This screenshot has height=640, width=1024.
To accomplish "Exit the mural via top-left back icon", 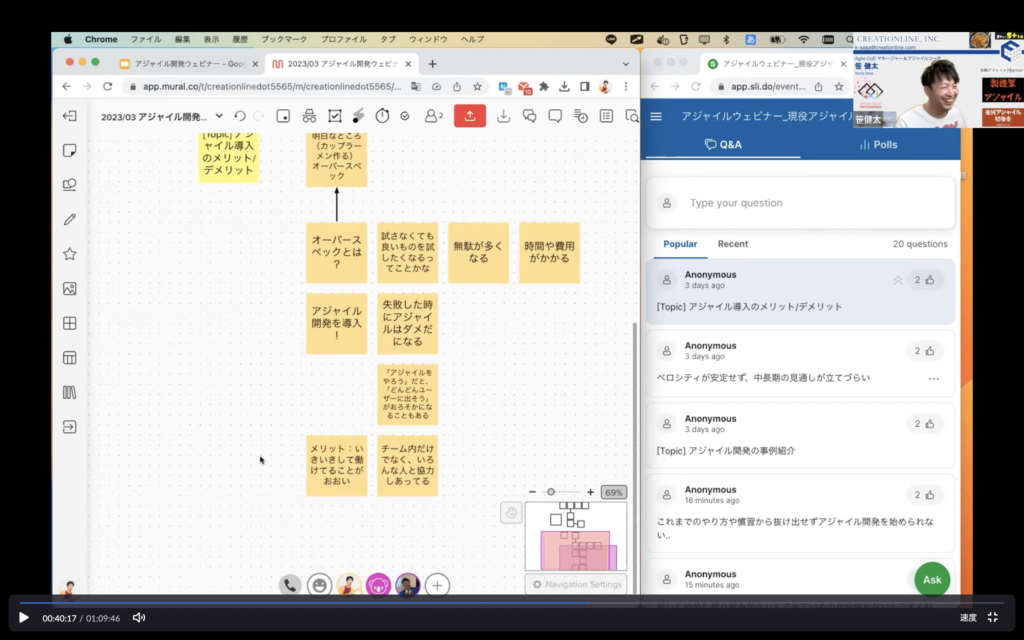I will pos(69,116).
